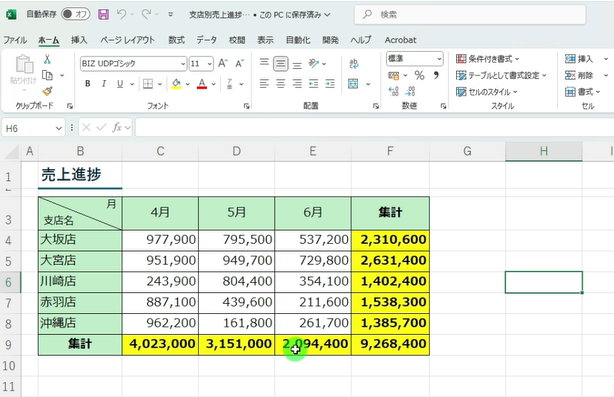Select the 川崎店 cell
Screen dimensions: 614x397
[x=80, y=282]
